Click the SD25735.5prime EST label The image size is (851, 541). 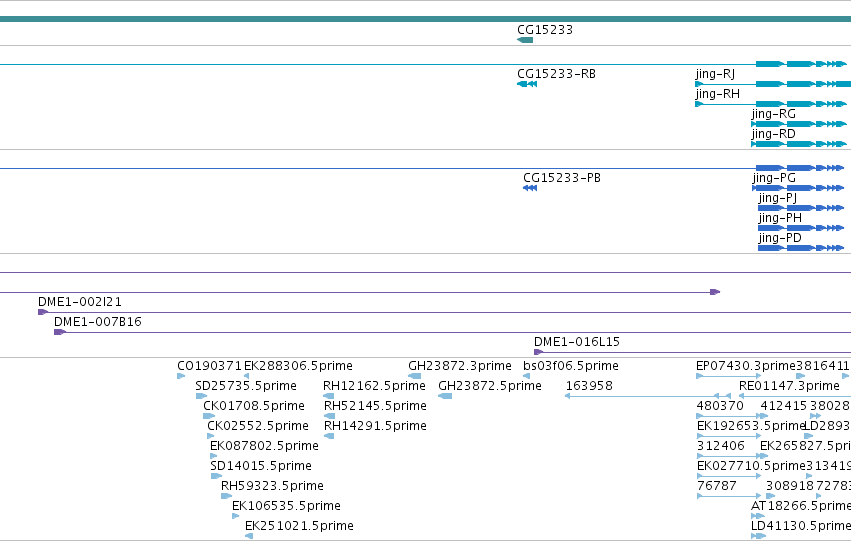click(x=246, y=386)
